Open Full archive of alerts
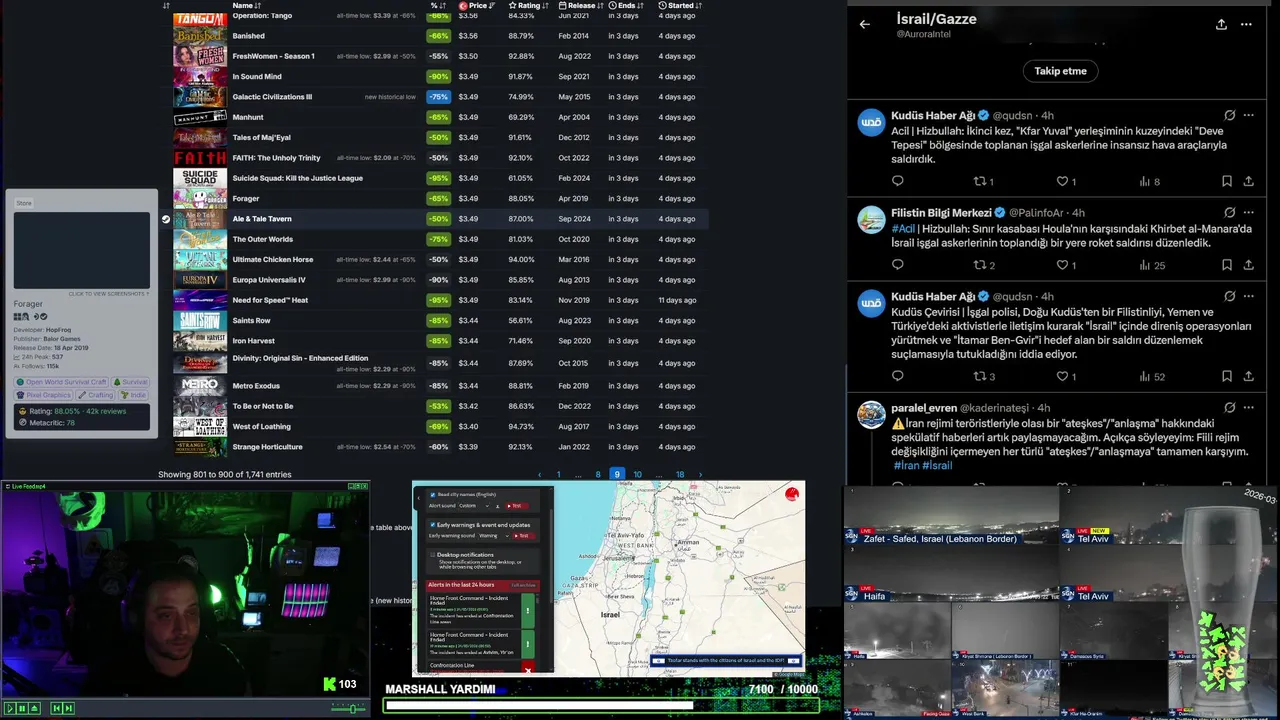This screenshot has height=720, width=1280. tap(523, 585)
